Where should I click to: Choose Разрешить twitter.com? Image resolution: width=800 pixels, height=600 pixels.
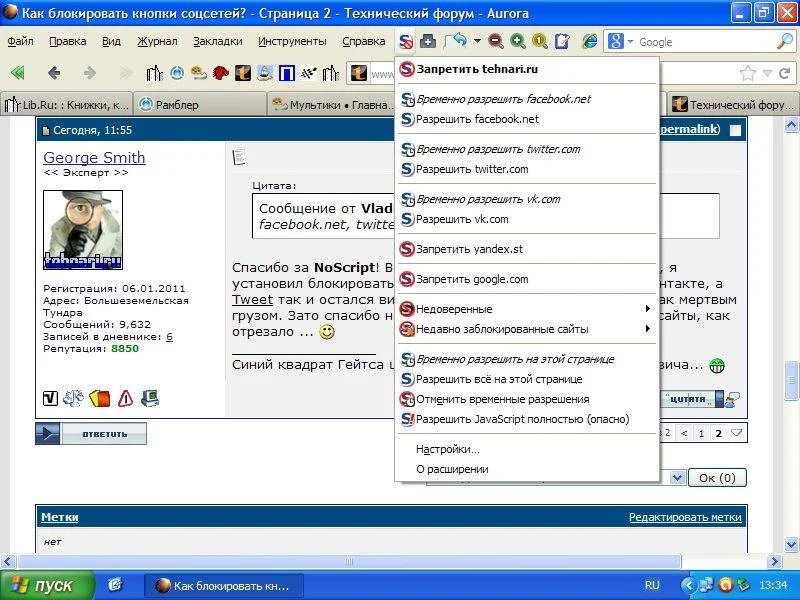[x=527, y=169]
